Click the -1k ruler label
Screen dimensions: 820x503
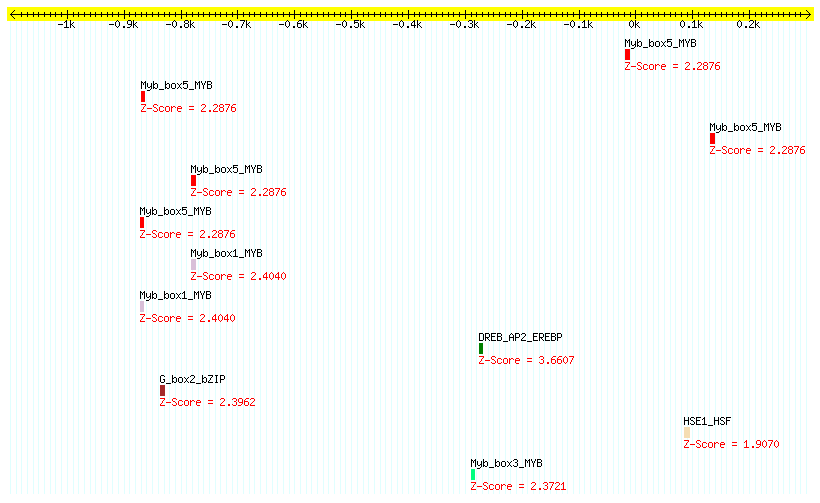66,25
